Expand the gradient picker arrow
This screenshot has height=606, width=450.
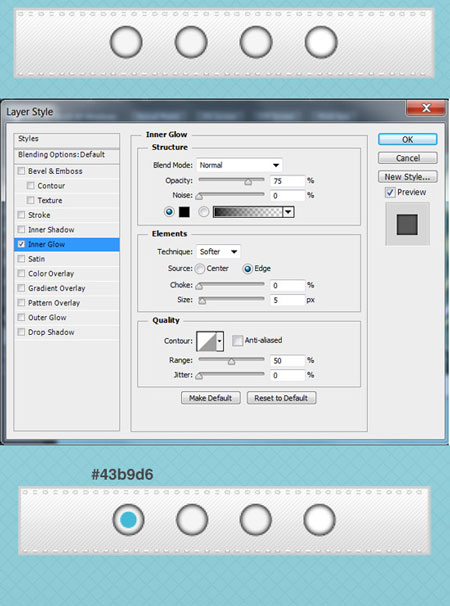tap(288, 212)
